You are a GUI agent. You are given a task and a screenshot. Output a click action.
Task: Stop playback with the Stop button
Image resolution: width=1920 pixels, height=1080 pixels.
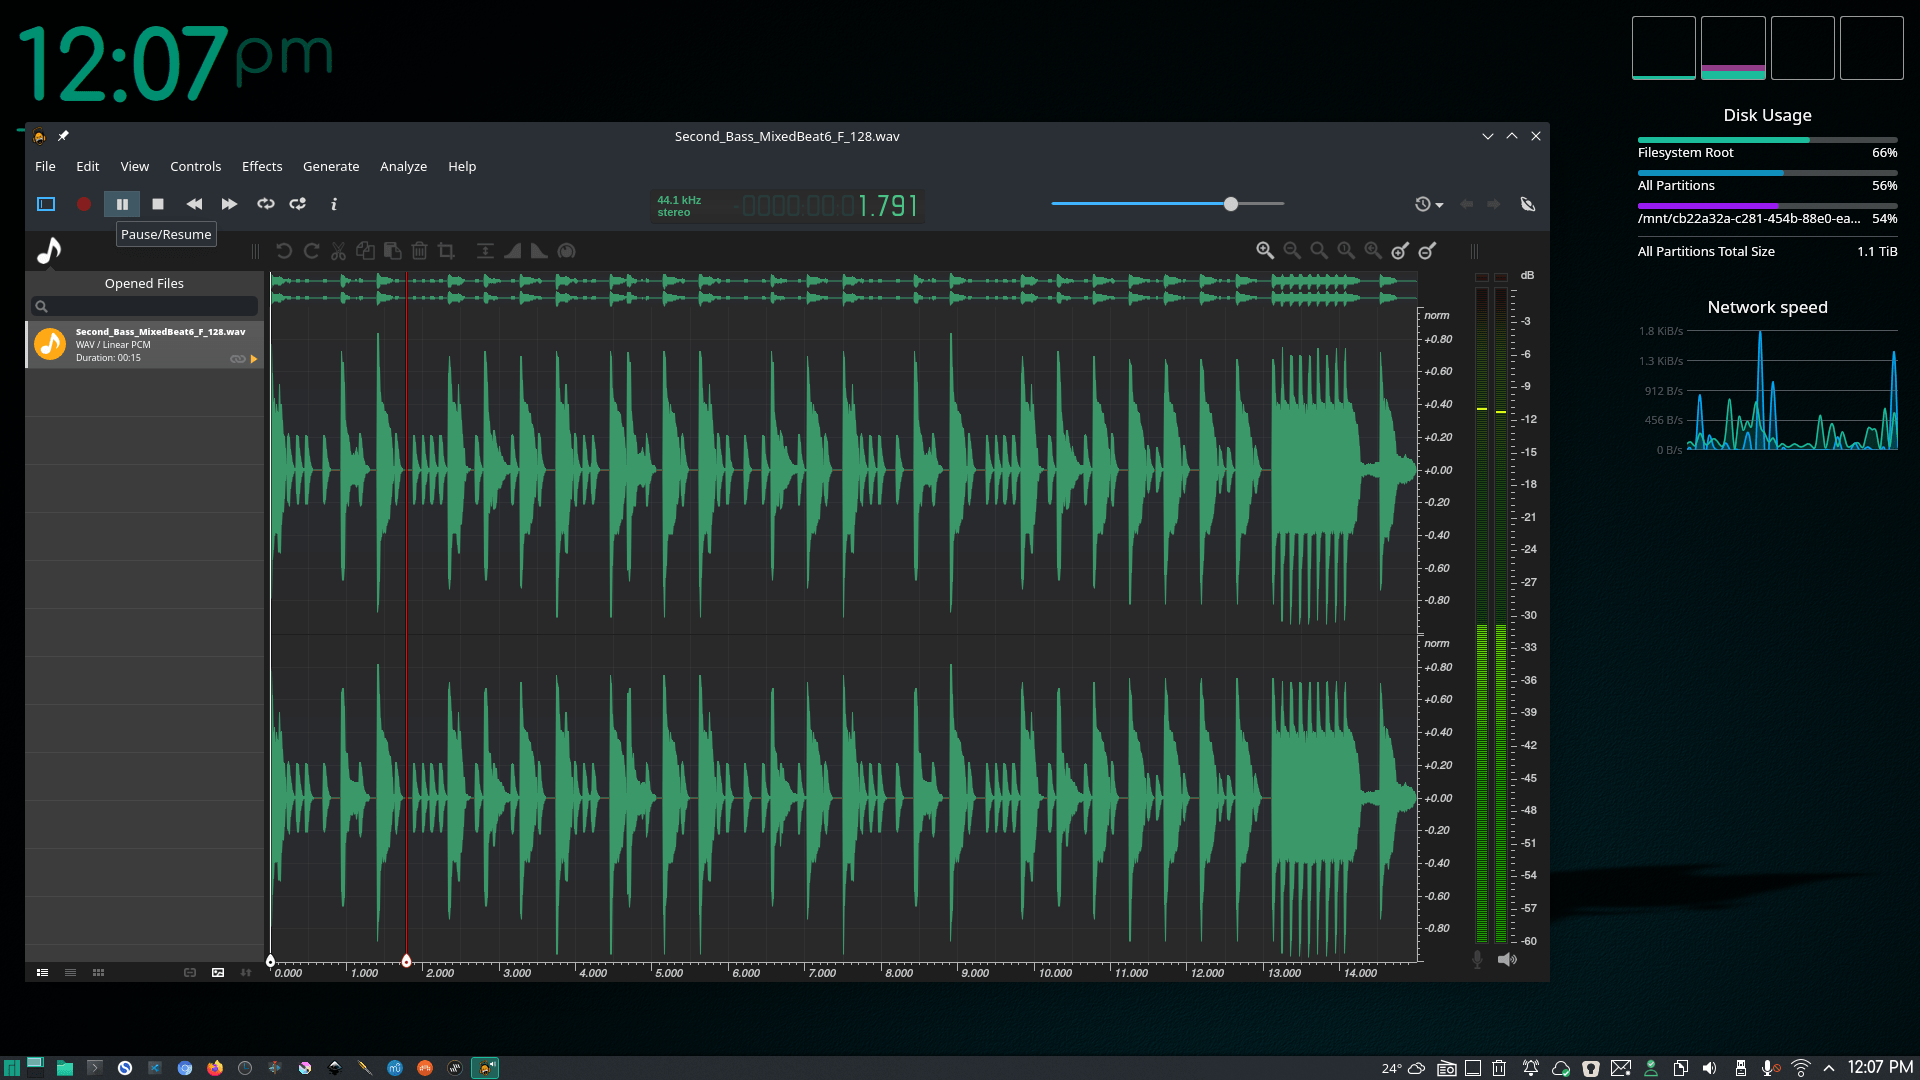pyautogui.click(x=158, y=204)
